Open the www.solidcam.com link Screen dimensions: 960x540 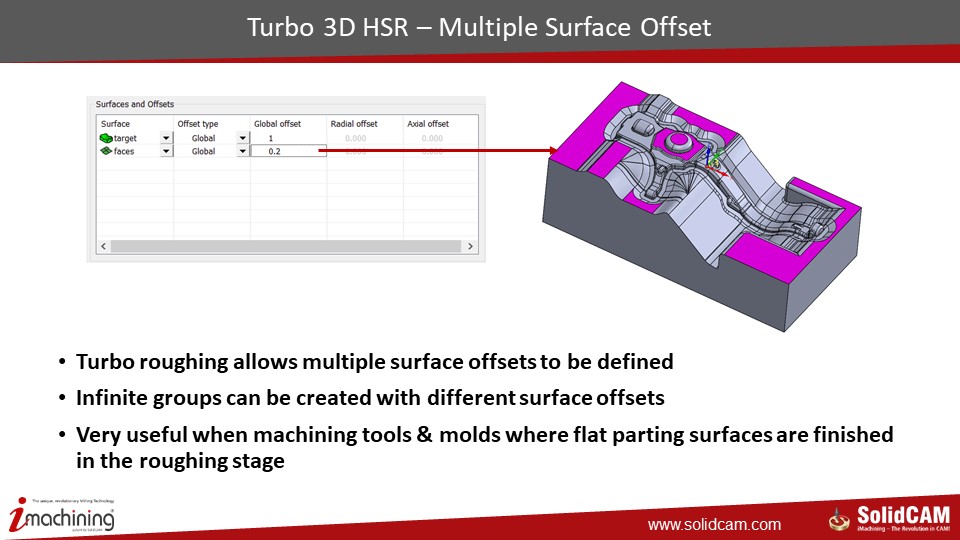[714, 524]
